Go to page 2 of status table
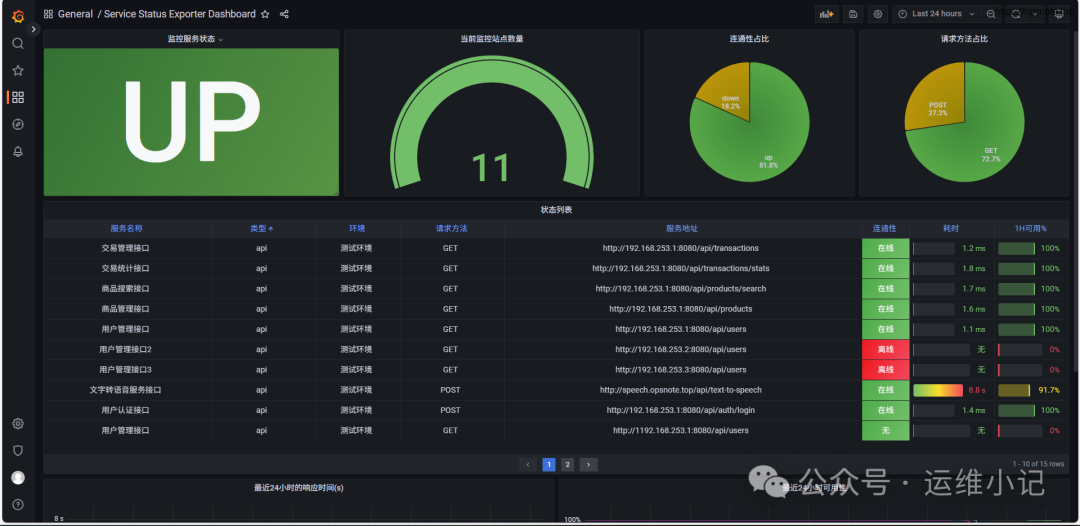 567,464
